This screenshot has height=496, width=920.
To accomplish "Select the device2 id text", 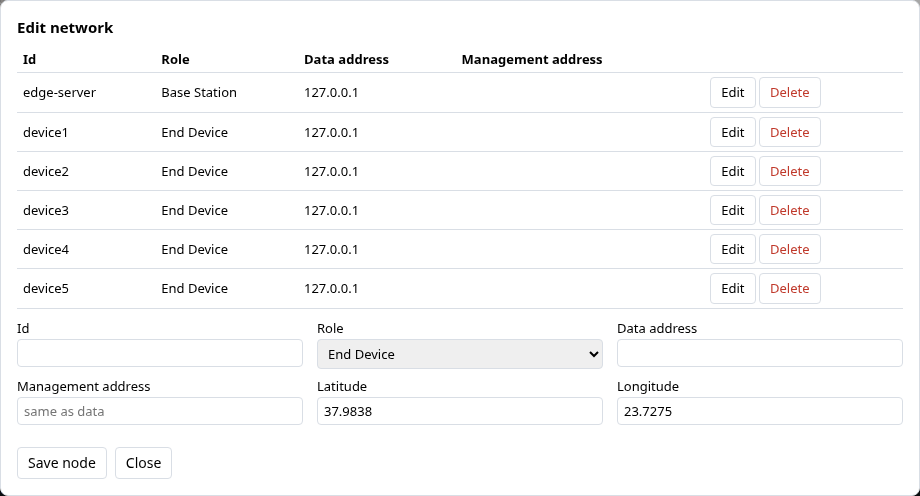I will click(x=46, y=171).
